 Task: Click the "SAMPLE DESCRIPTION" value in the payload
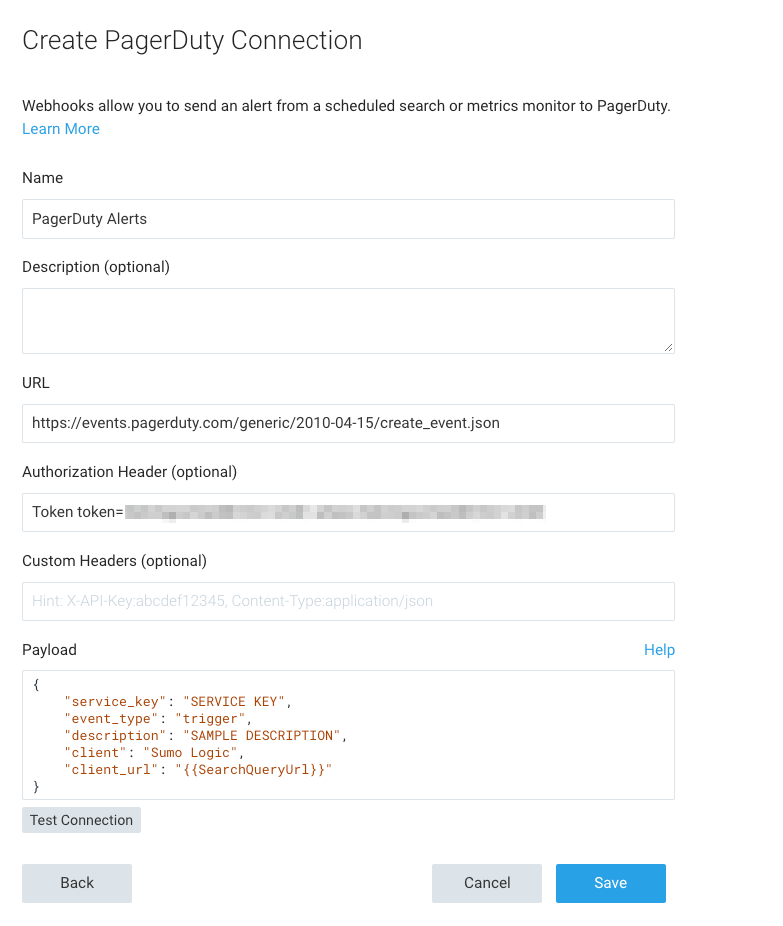click(263, 736)
